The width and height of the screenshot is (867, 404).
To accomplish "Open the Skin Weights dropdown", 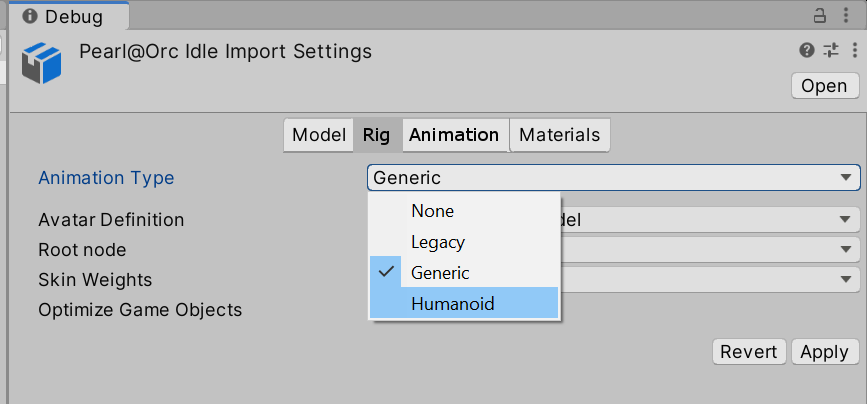I will coord(710,280).
